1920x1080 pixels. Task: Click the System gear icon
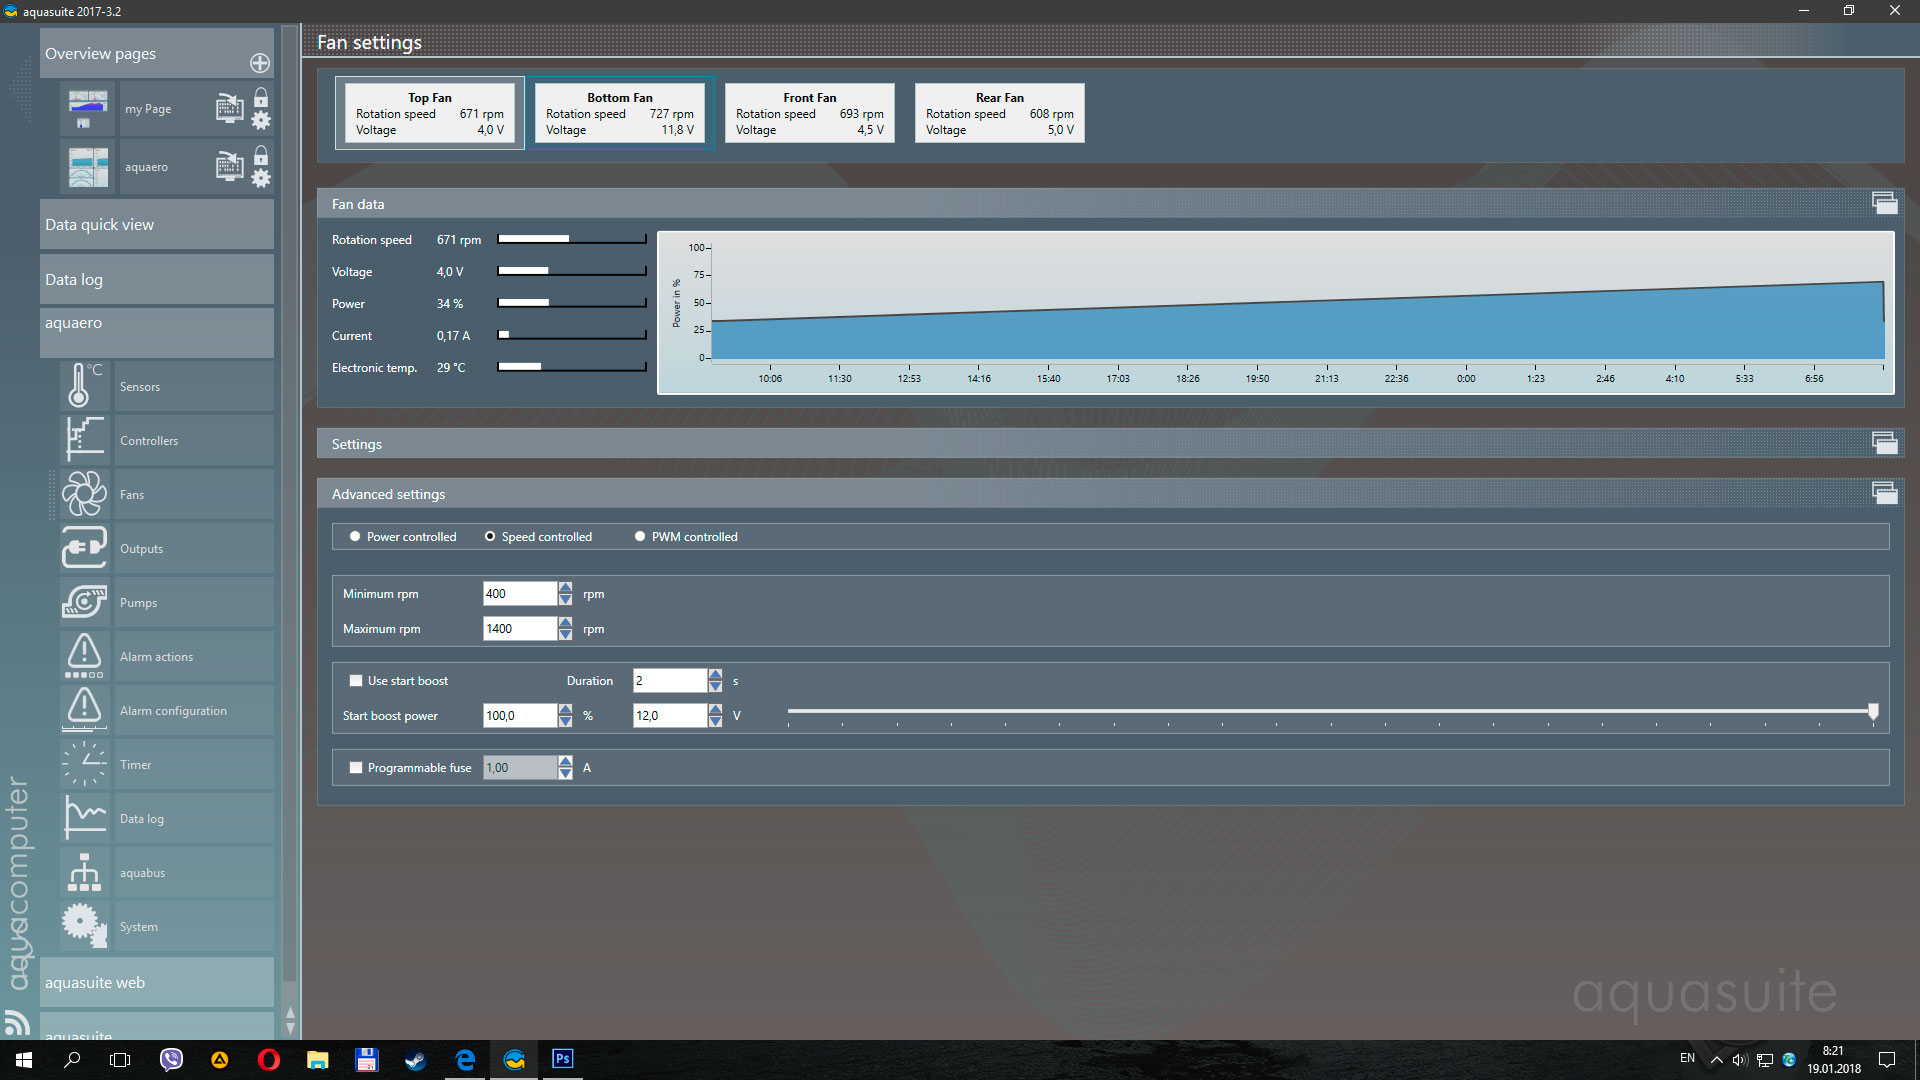(84, 926)
